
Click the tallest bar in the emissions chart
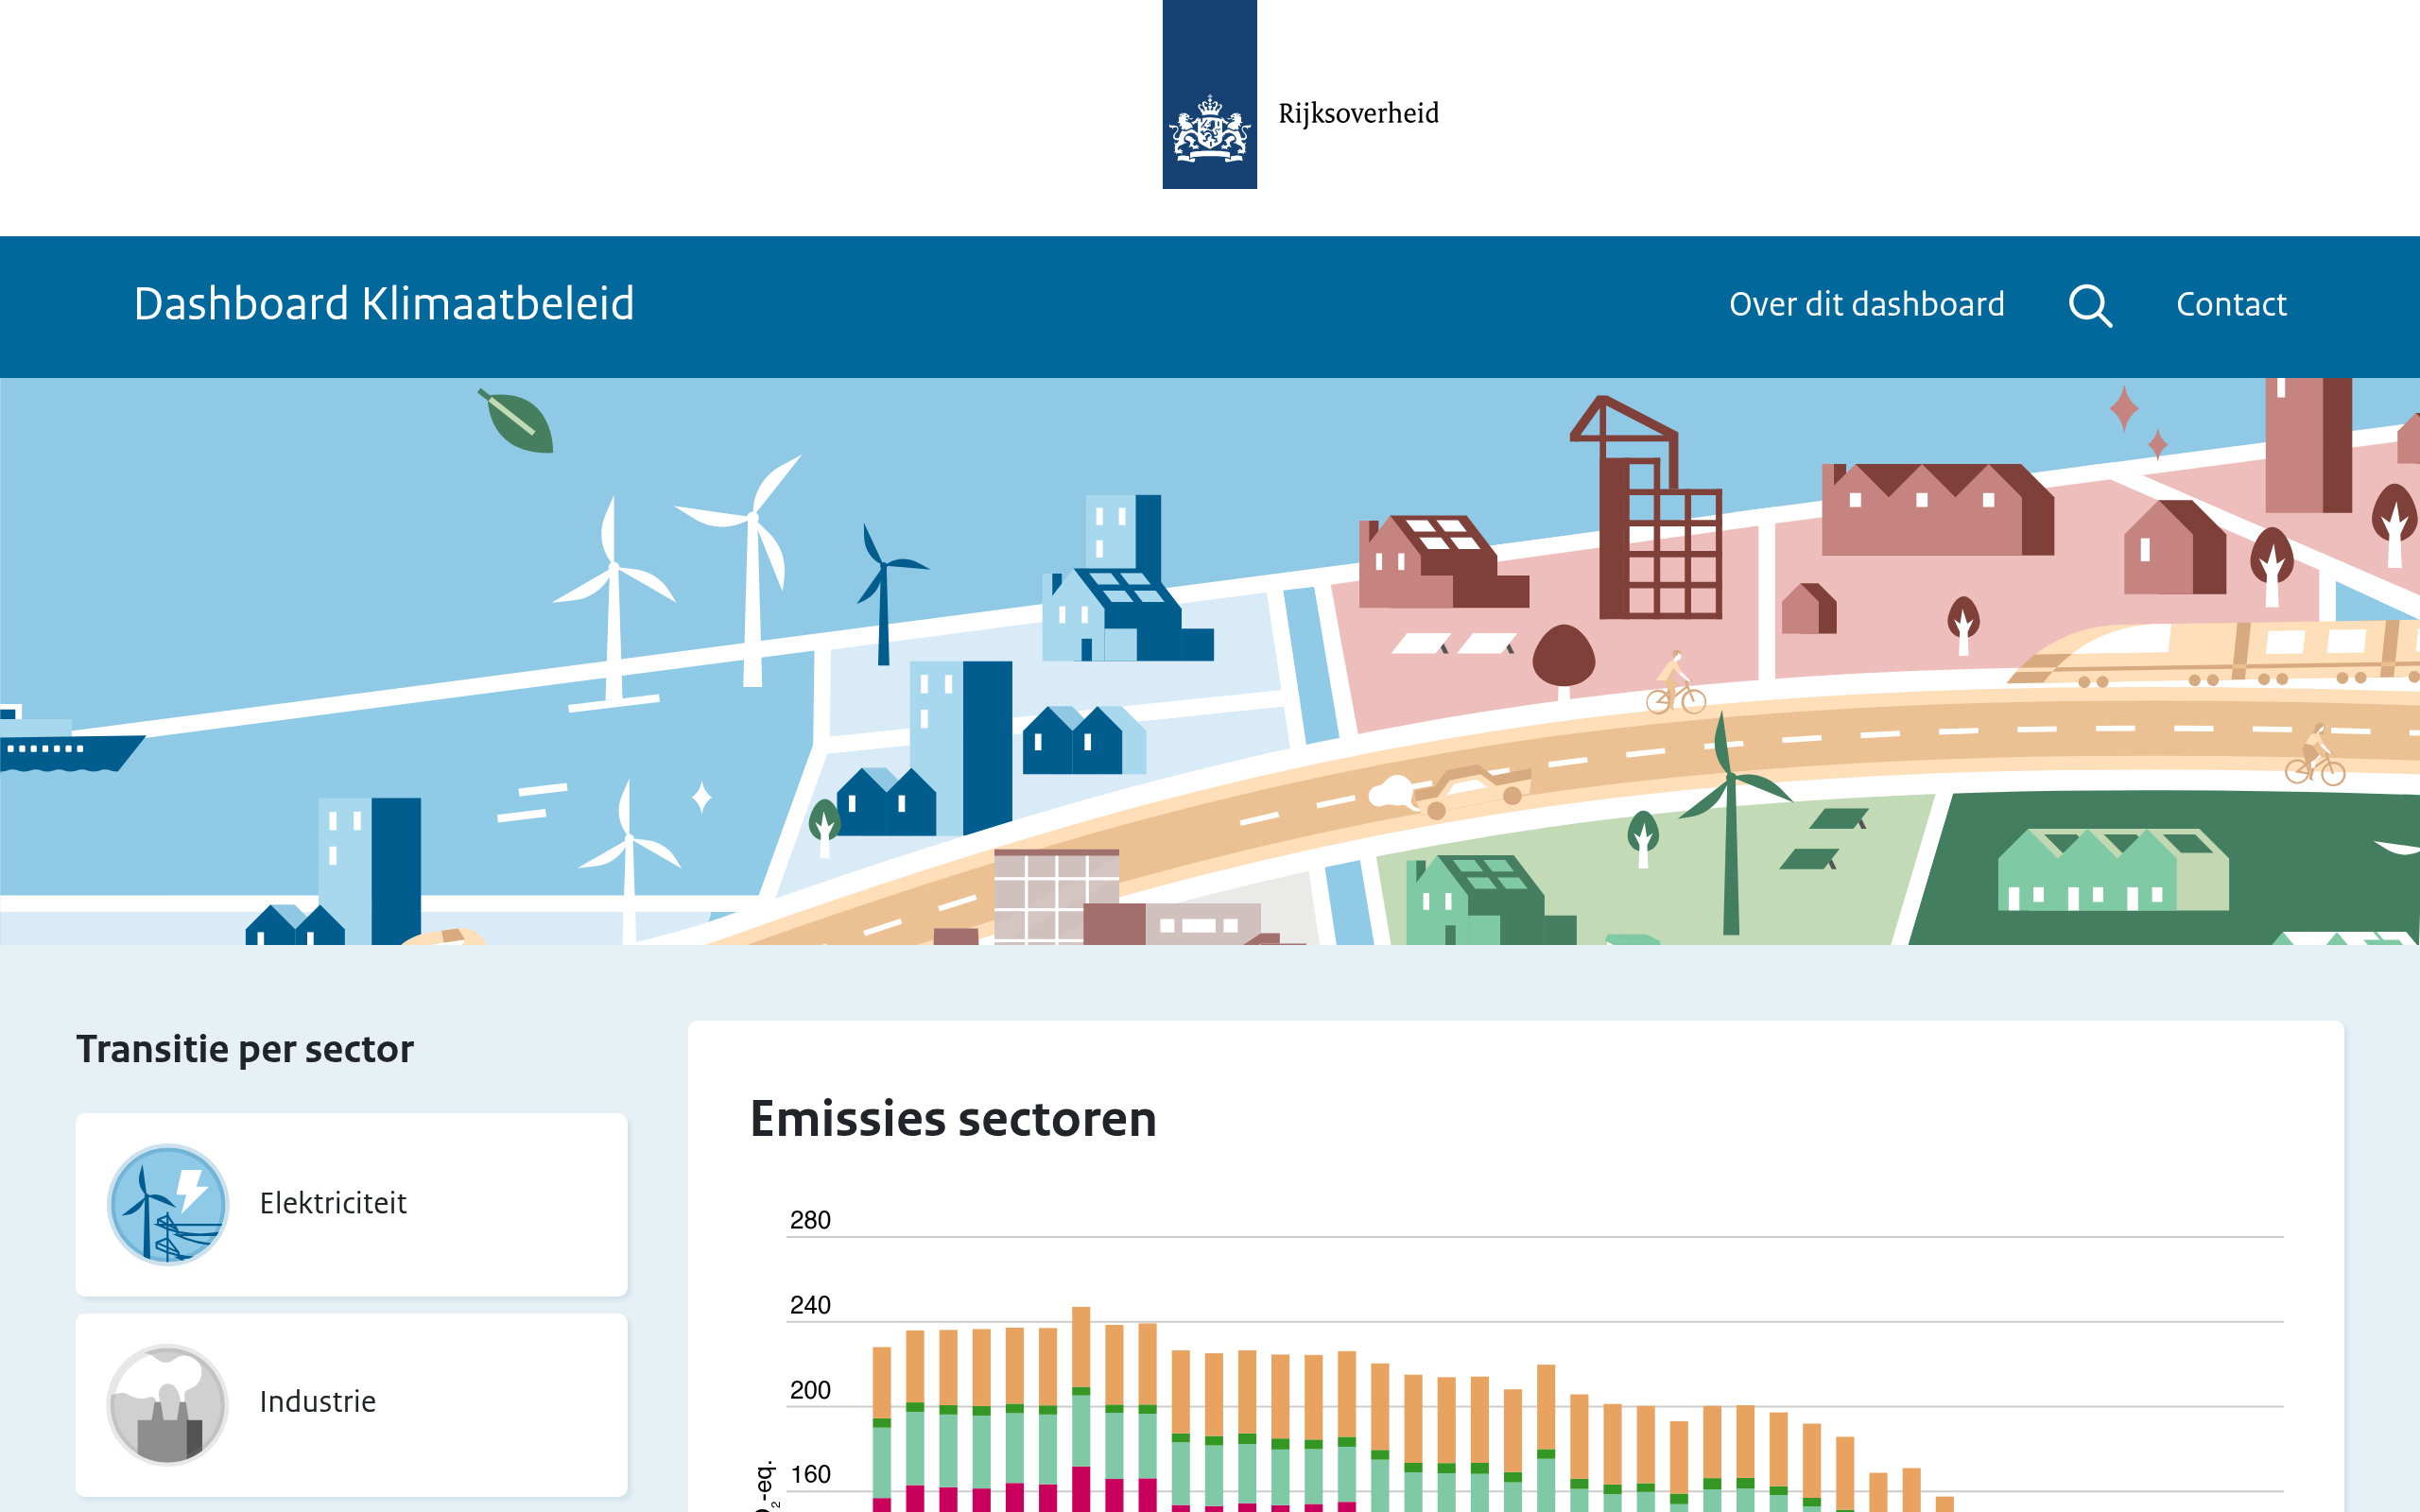(x=1081, y=1409)
